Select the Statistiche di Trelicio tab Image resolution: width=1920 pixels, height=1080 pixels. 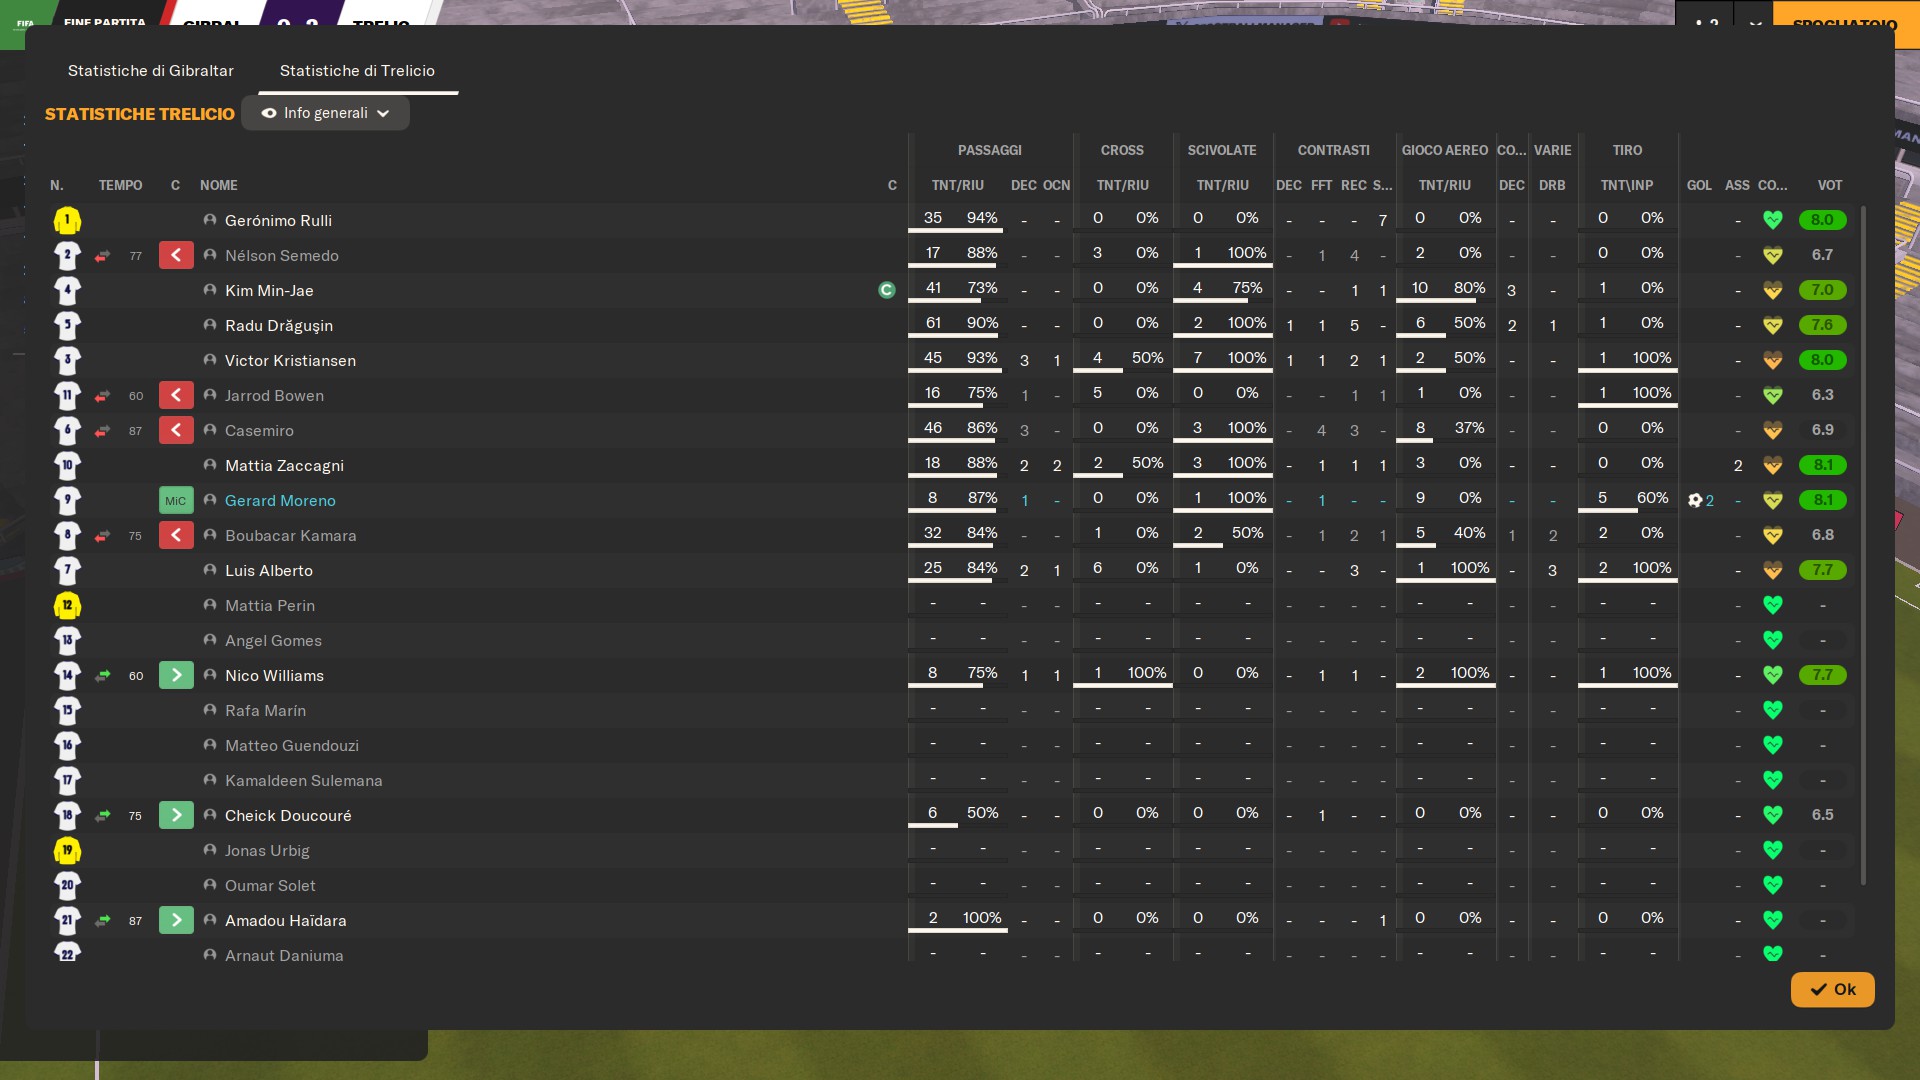point(357,71)
